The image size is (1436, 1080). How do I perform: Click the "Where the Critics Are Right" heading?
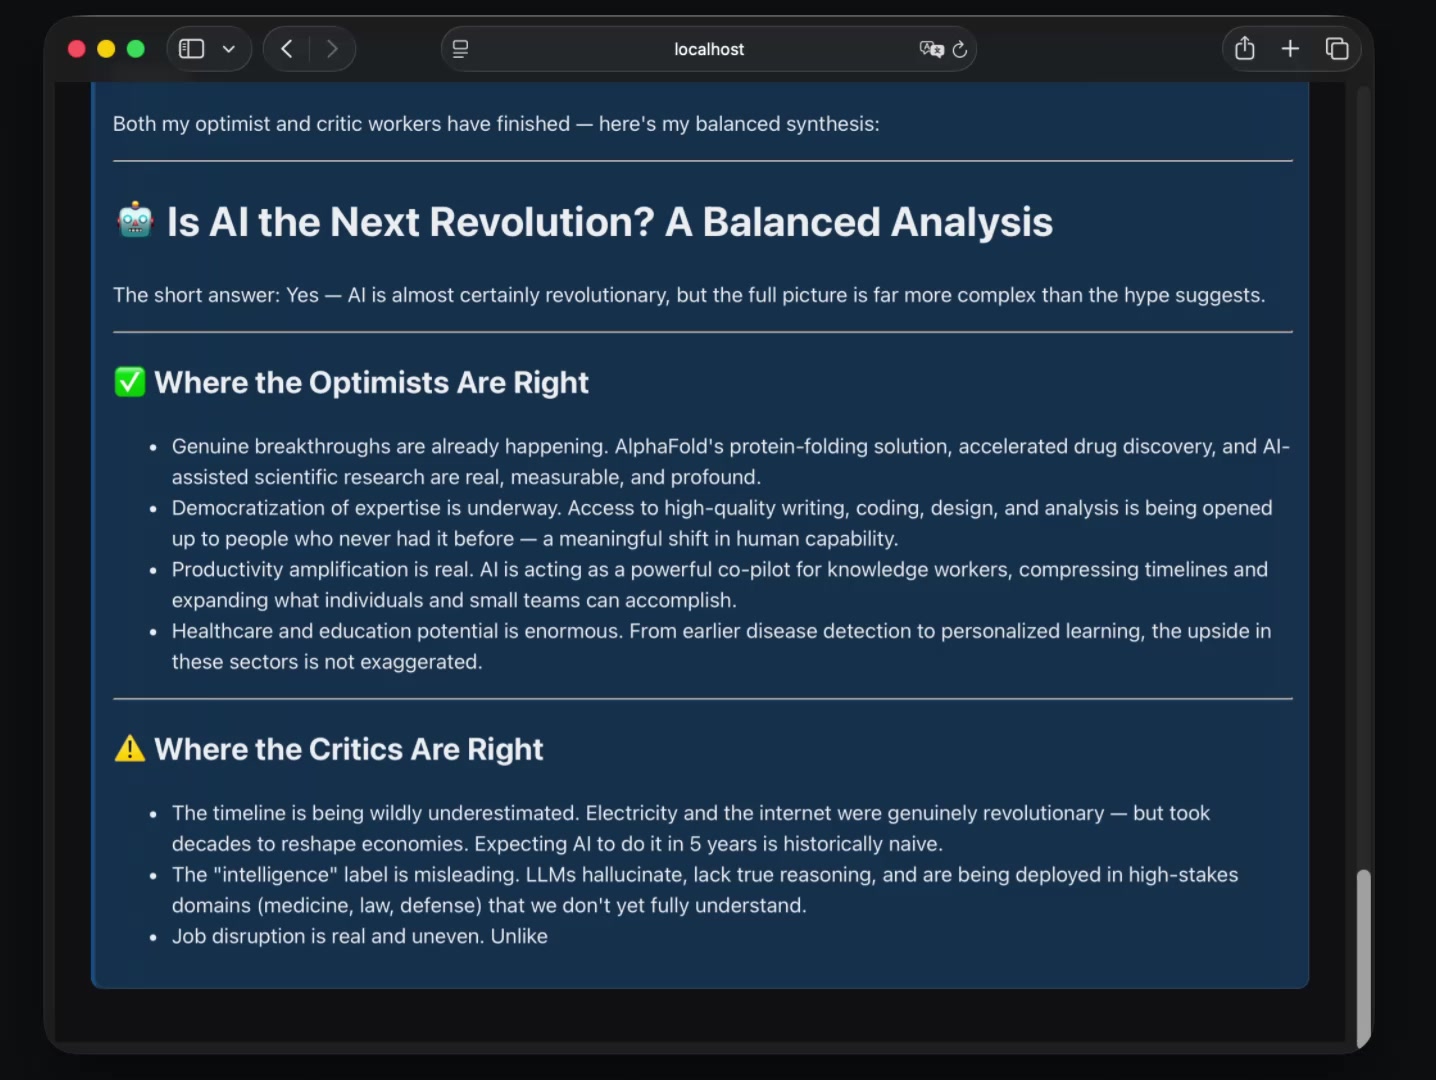[x=348, y=749]
